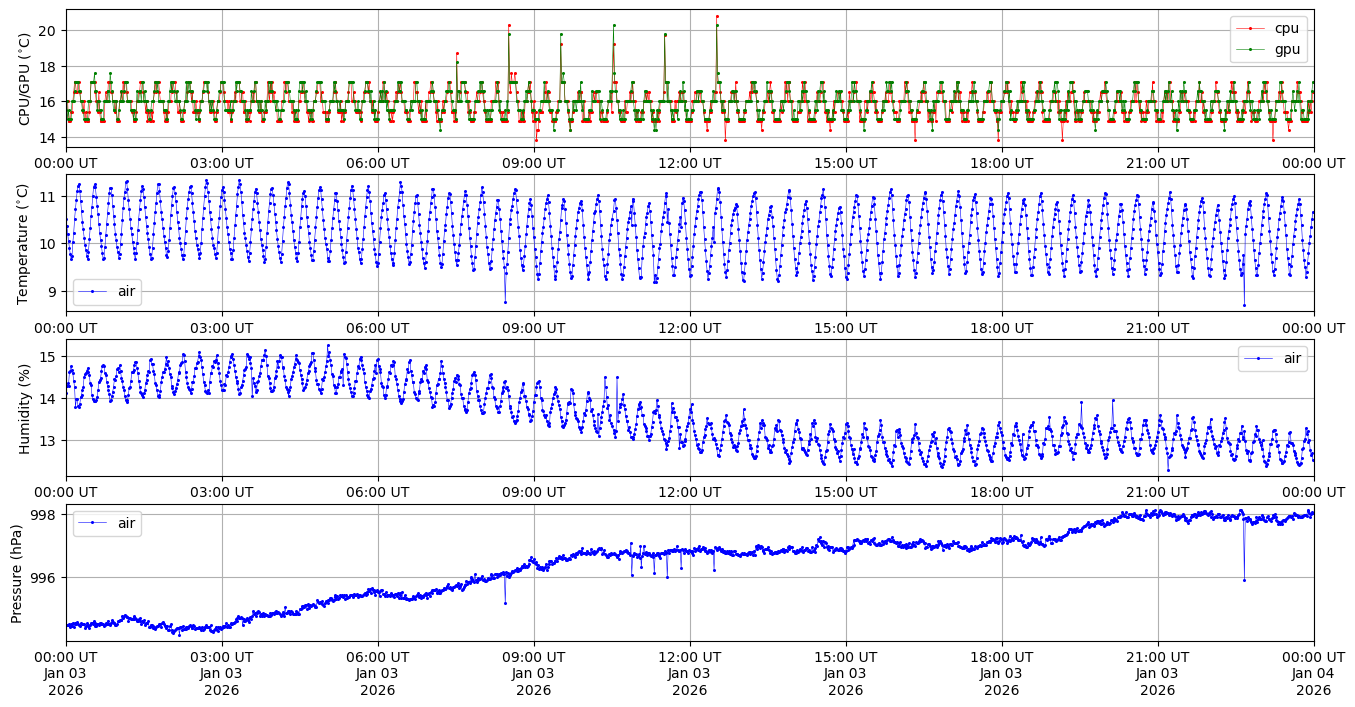This screenshot has width=1355, height=707.
Task: Click the 06:00 UT tick below Humidity plot
Action: (378, 492)
